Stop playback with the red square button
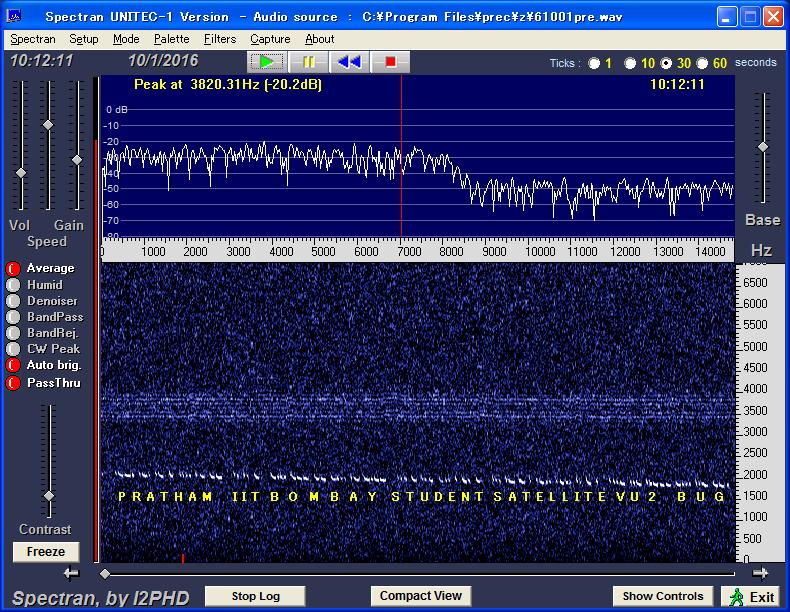790x612 pixels. [x=390, y=62]
